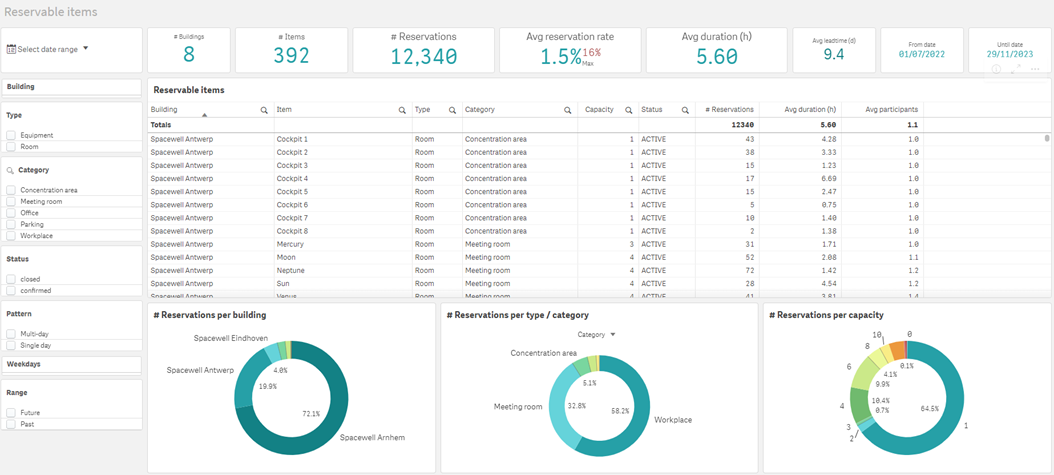Click the Reservable items table scrollbar thumb
This screenshot has height=475, width=1054.
point(1047,138)
